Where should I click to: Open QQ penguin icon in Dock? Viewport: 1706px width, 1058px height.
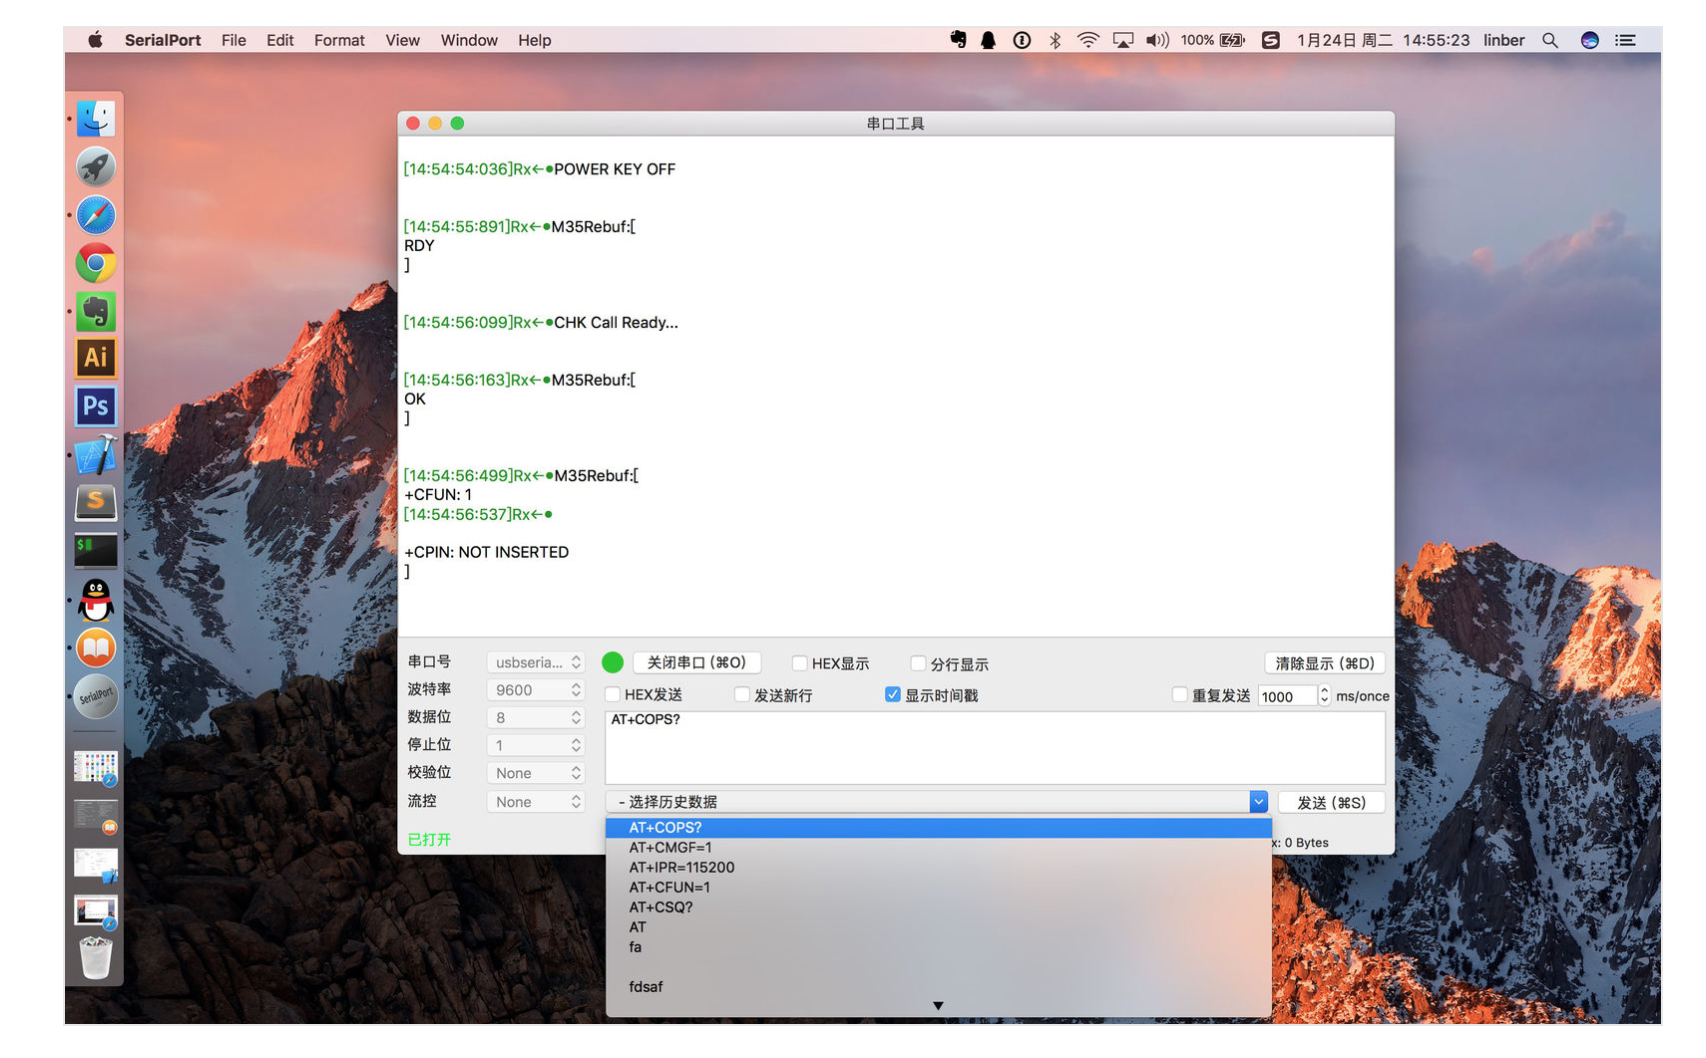pos(96,599)
